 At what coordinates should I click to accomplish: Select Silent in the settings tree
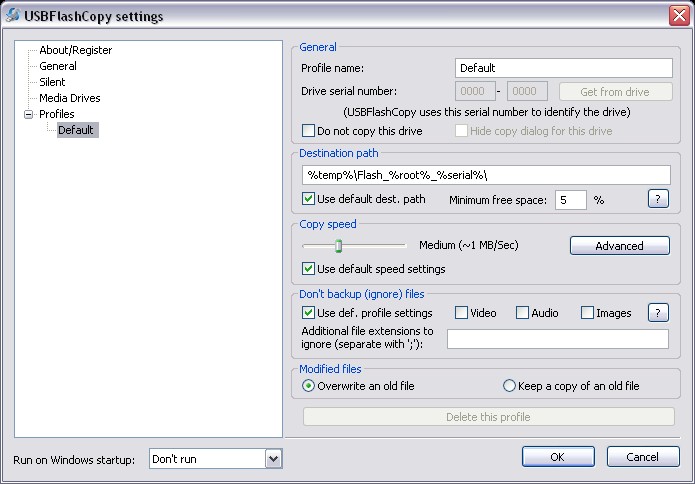(52, 82)
